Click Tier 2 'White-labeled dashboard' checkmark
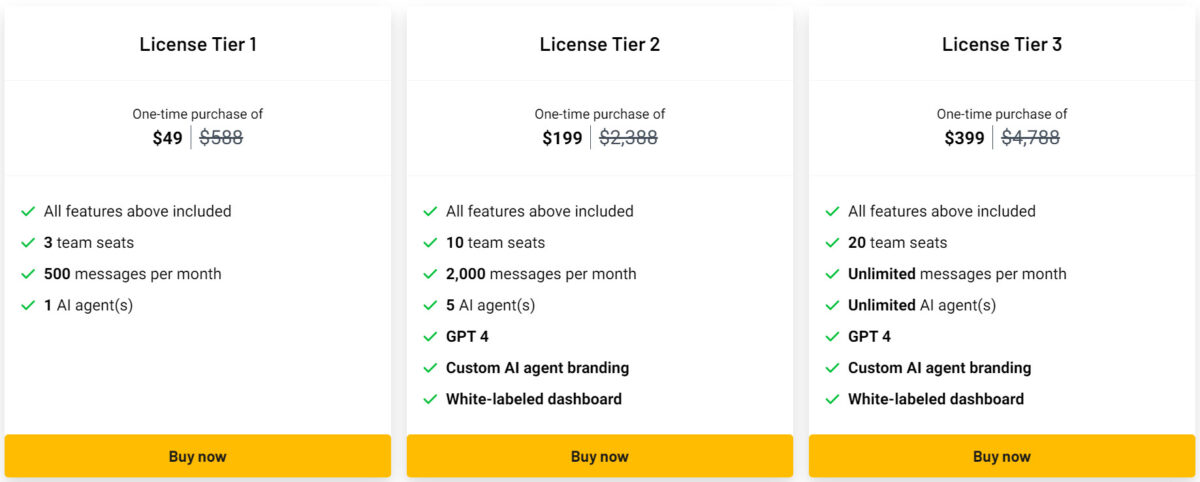The image size is (1200, 482). [x=430, y=399]
